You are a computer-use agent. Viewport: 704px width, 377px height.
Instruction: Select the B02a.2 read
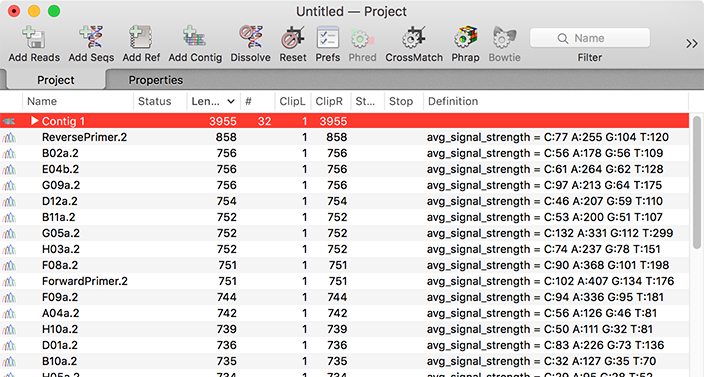click(x=344, y=153)
